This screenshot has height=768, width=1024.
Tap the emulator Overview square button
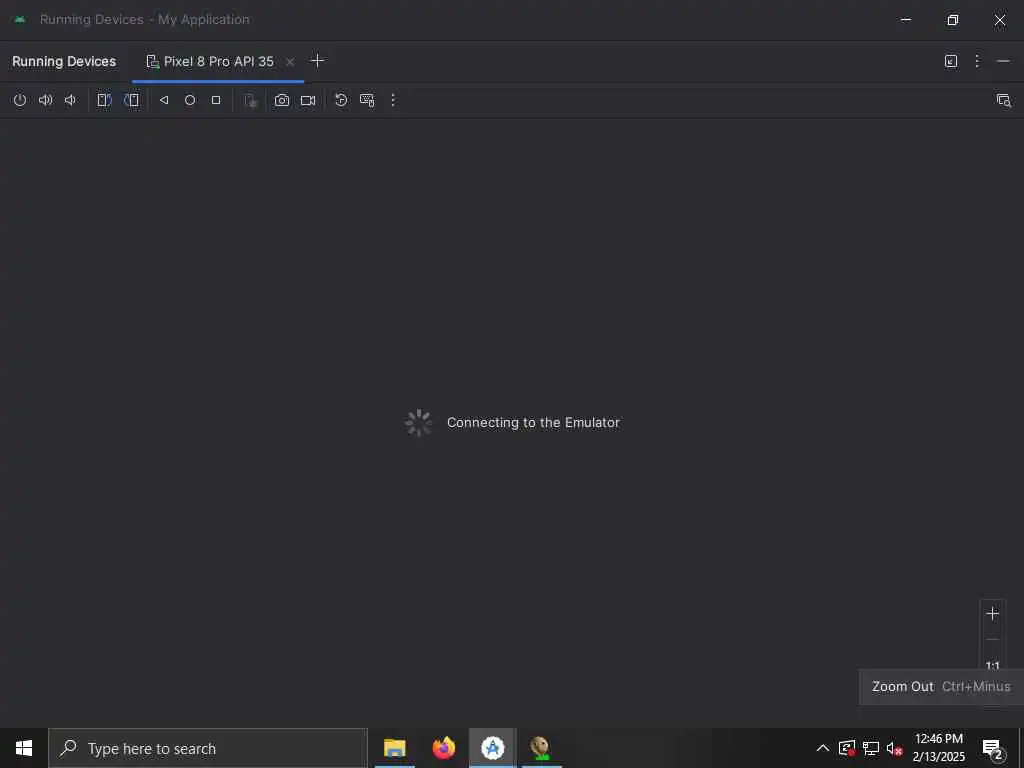point(216,100)
